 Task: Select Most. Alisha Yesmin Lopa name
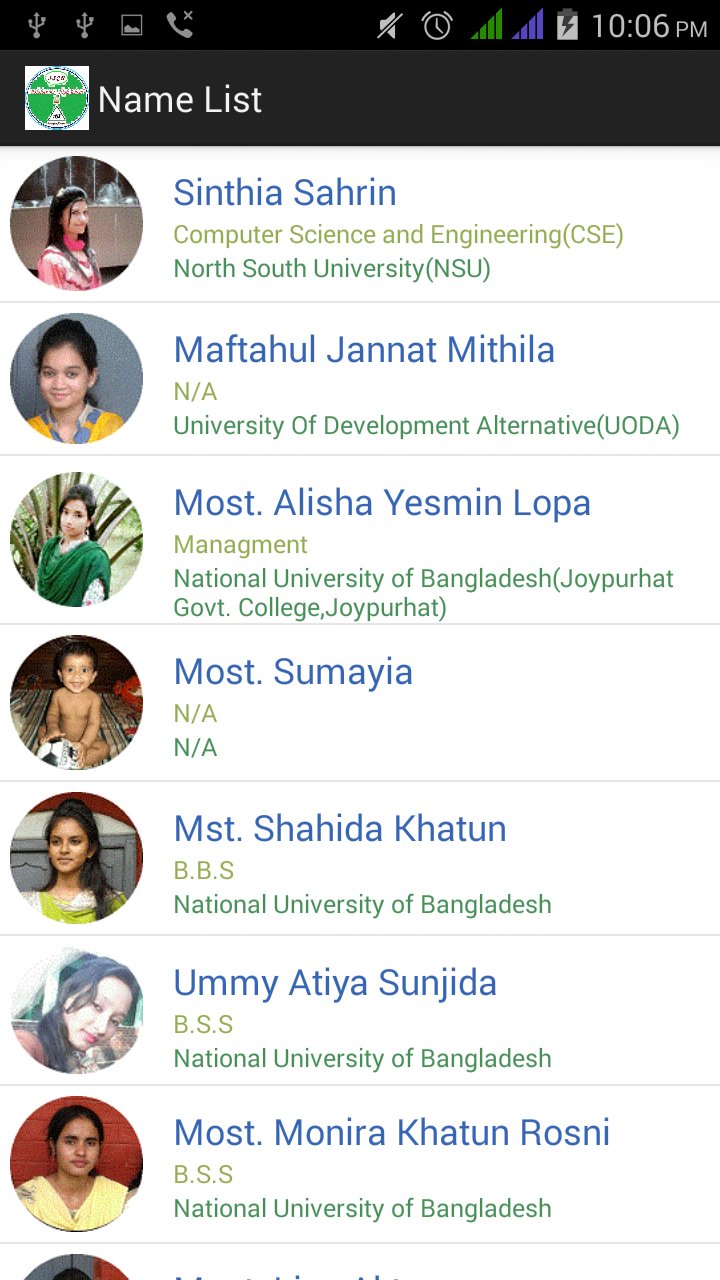[382, 502]
